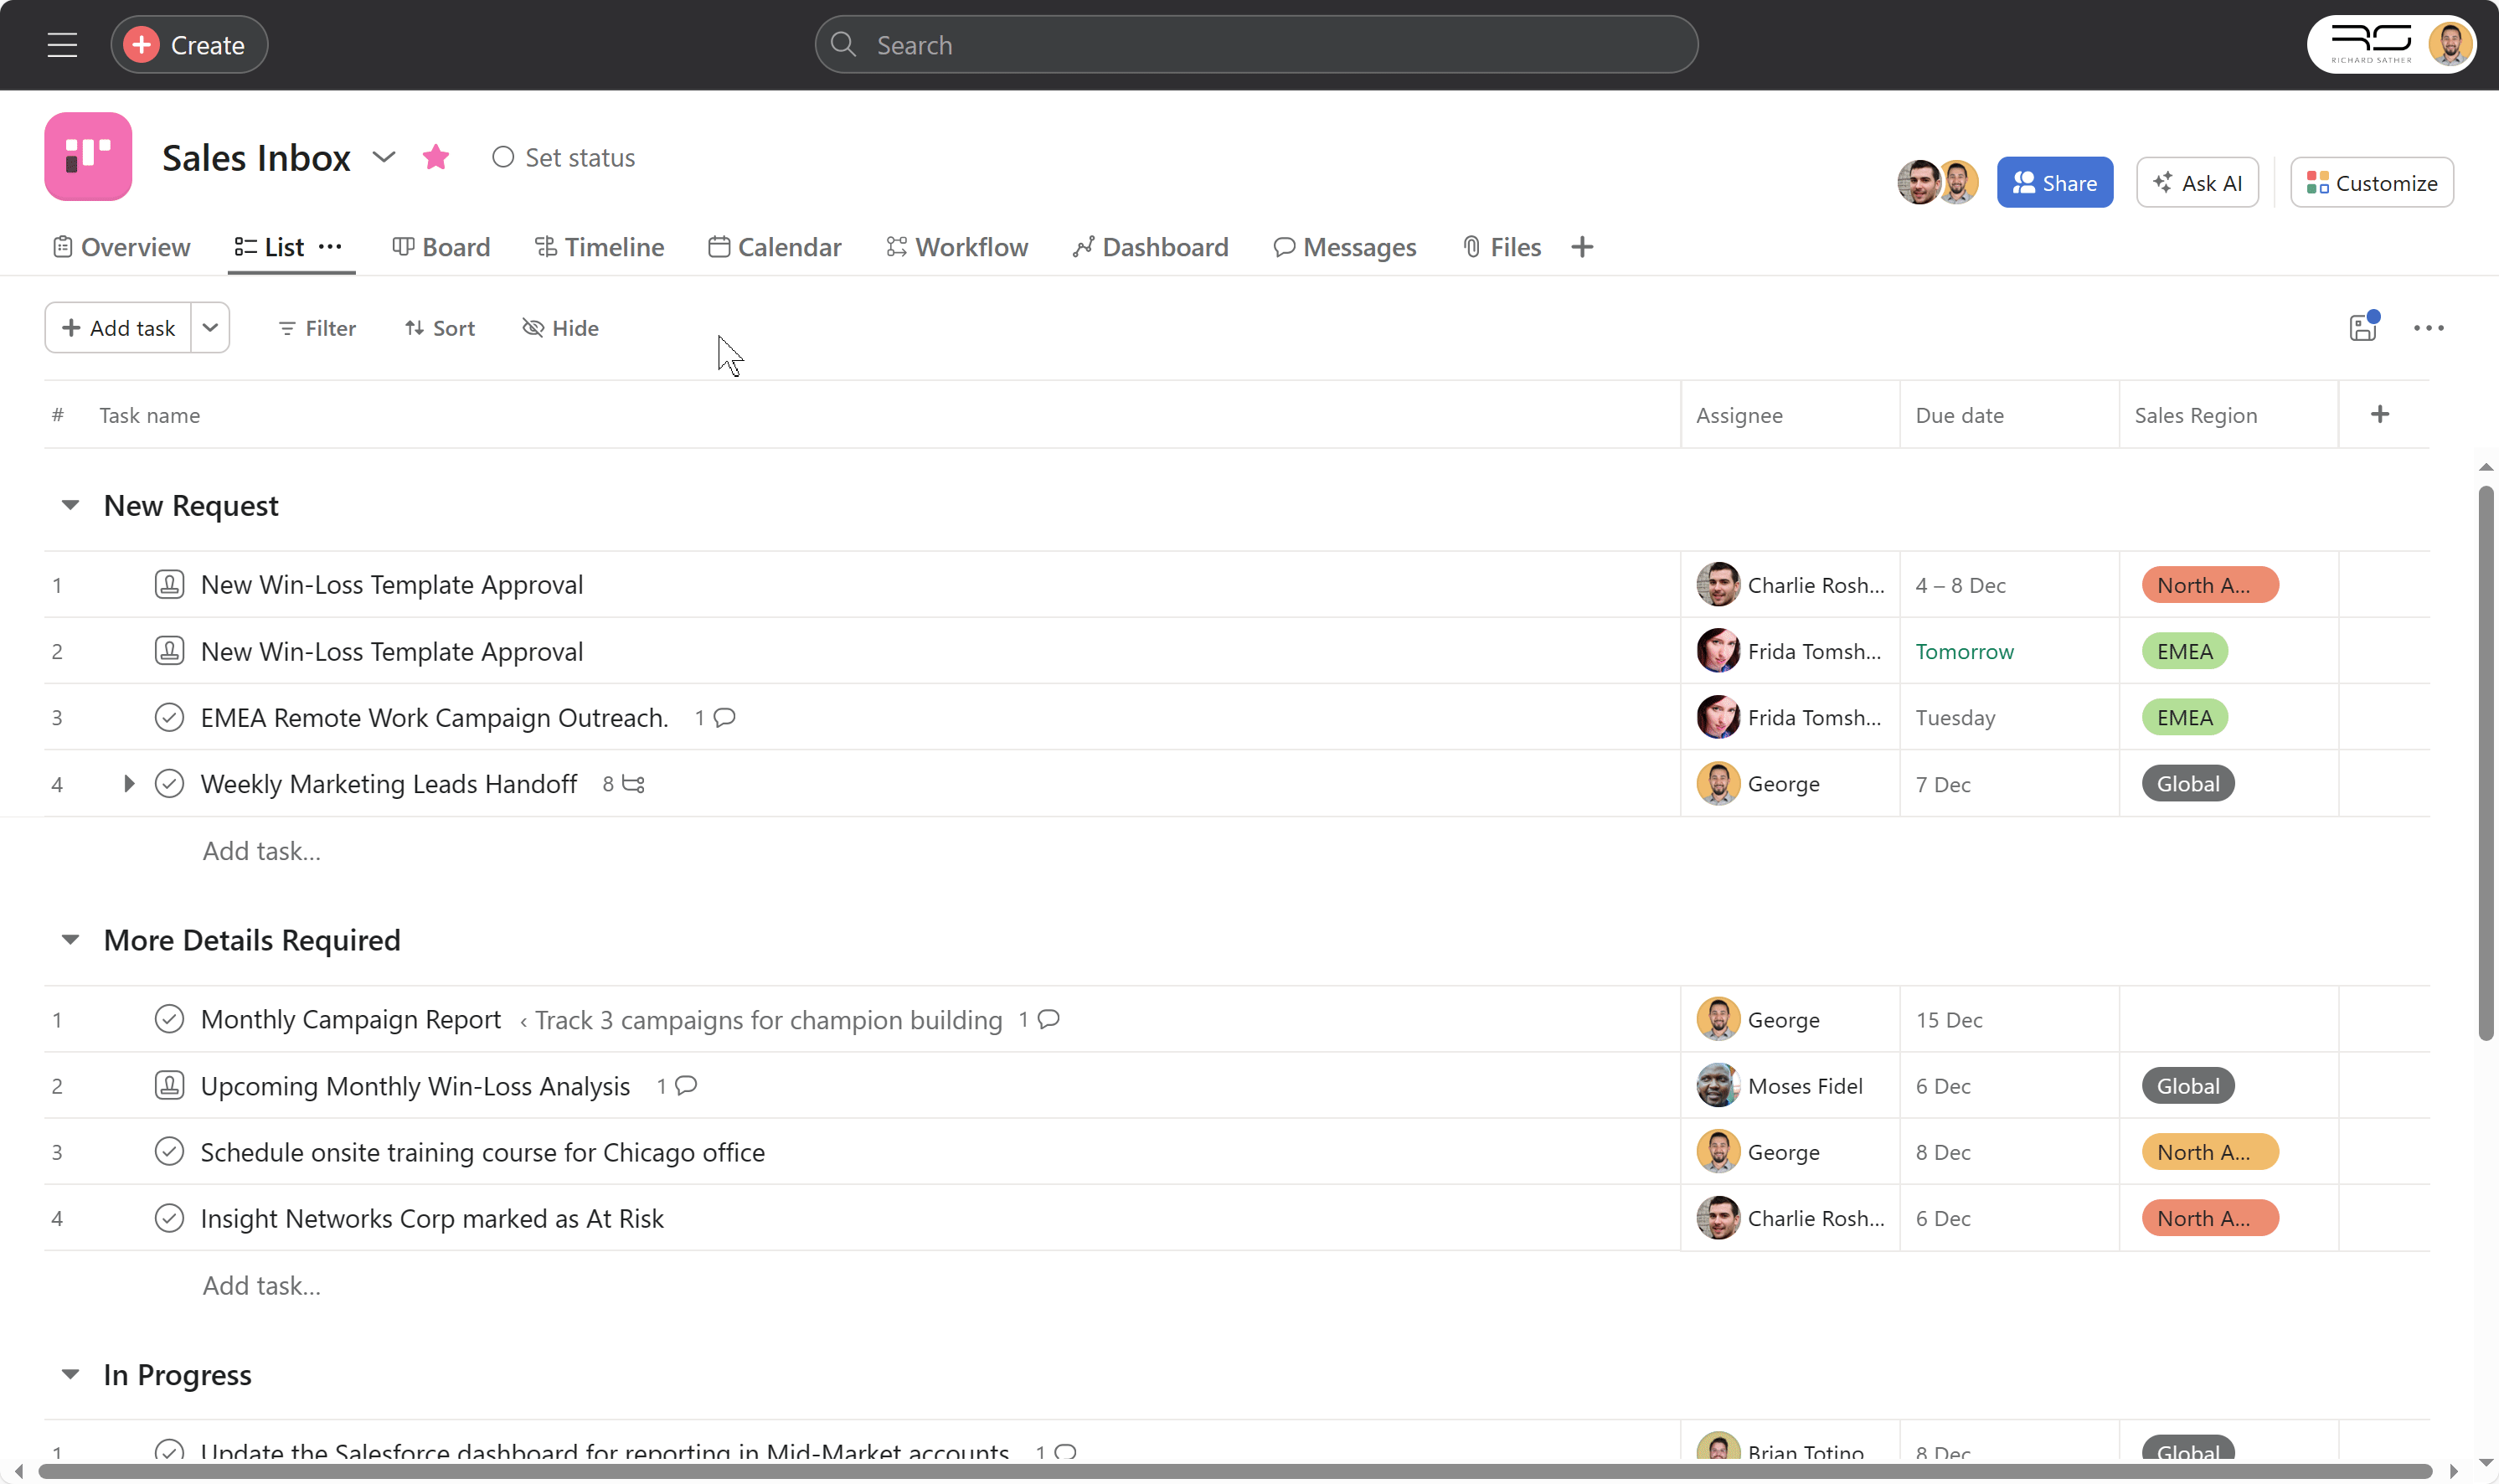Collapse the New Request section
Viewport: 2499px width, 1484px height.
pos(70,505)
